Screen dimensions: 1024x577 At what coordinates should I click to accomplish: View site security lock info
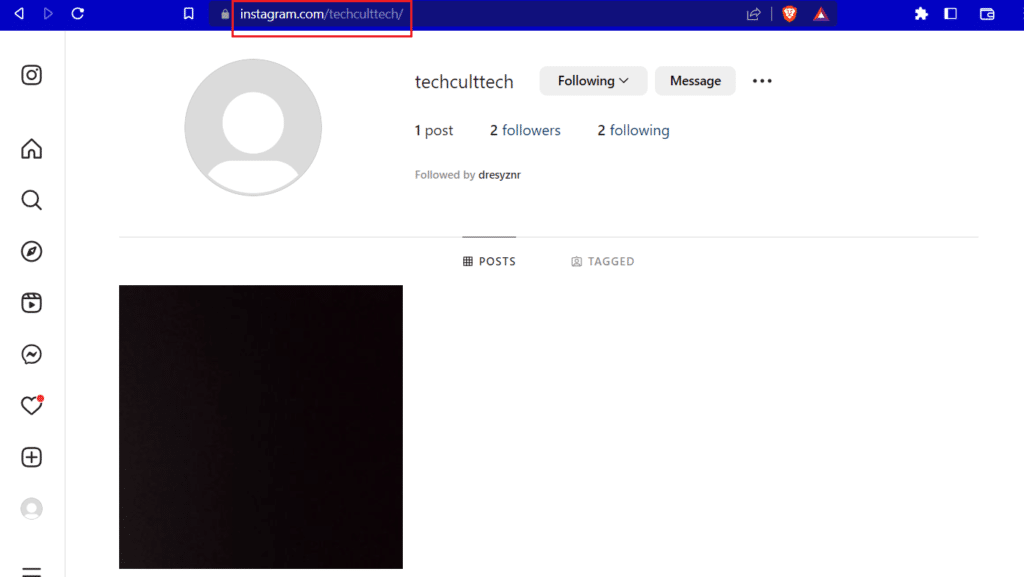pyautogui.click(x=225, y=14)
